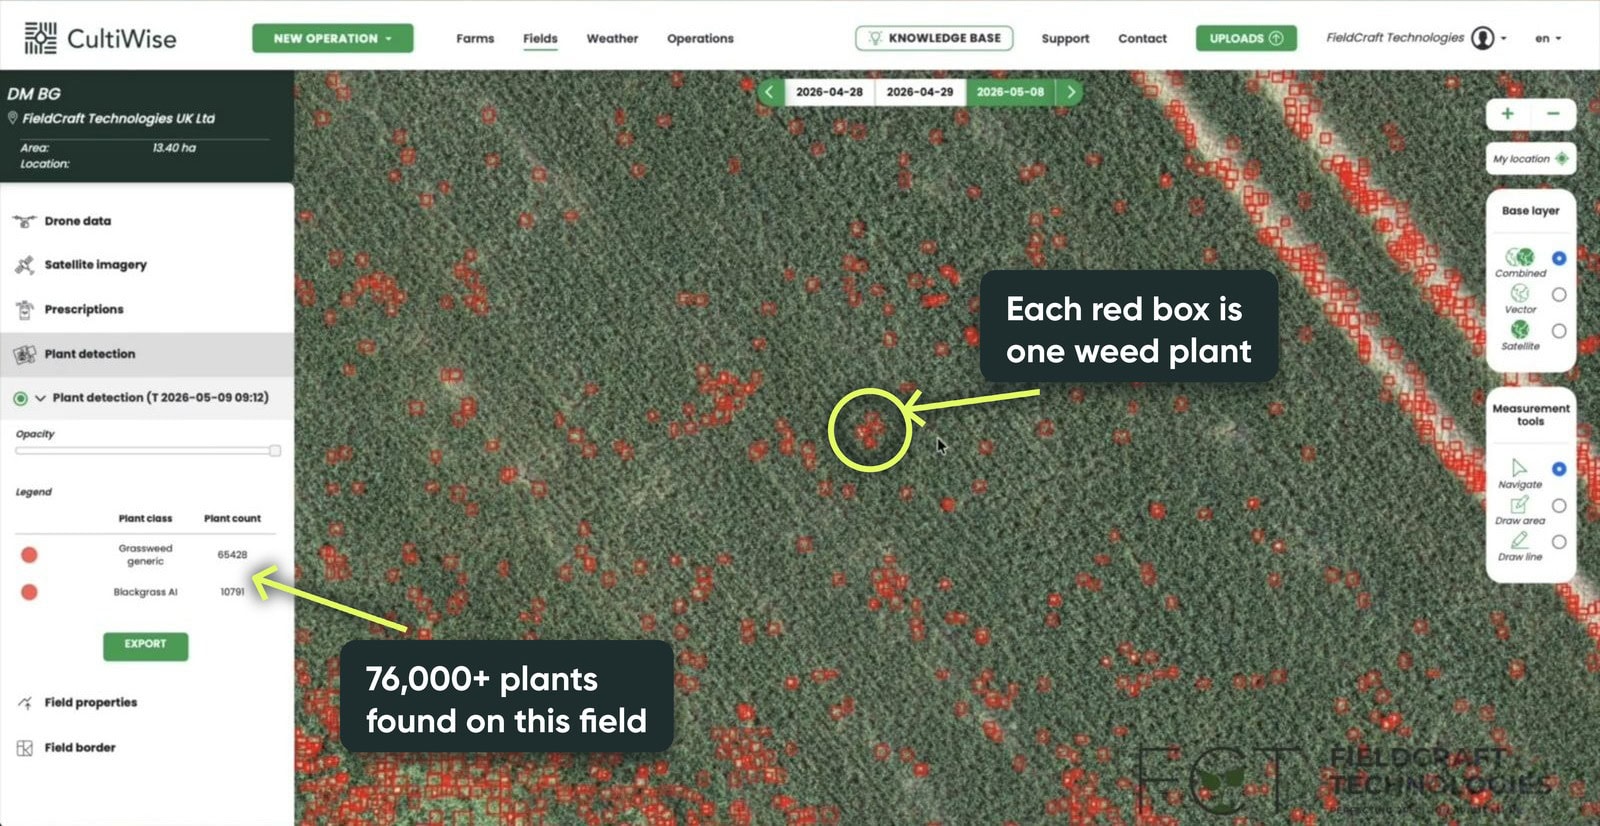Adjust the Opacity slider handle
The image size is (1600, 826).
pyautogui.click(x=275, y=451)
